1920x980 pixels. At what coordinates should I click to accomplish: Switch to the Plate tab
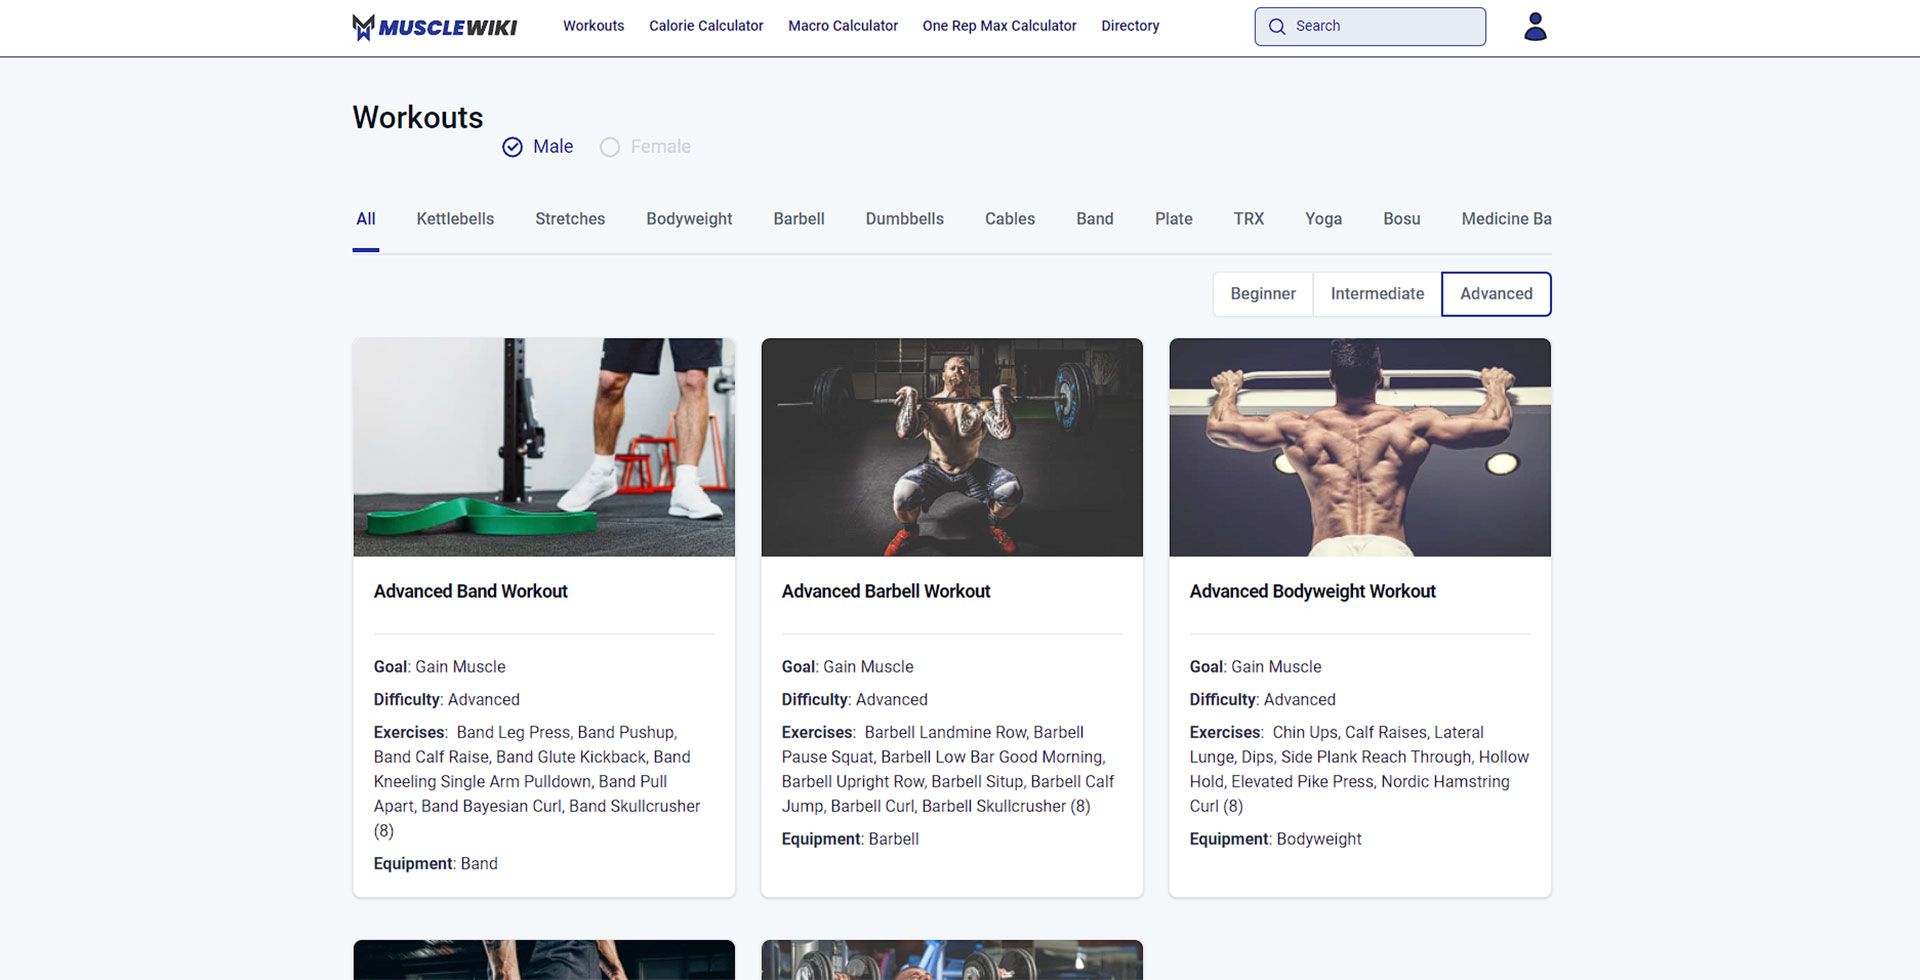(x=1174, y=219)
